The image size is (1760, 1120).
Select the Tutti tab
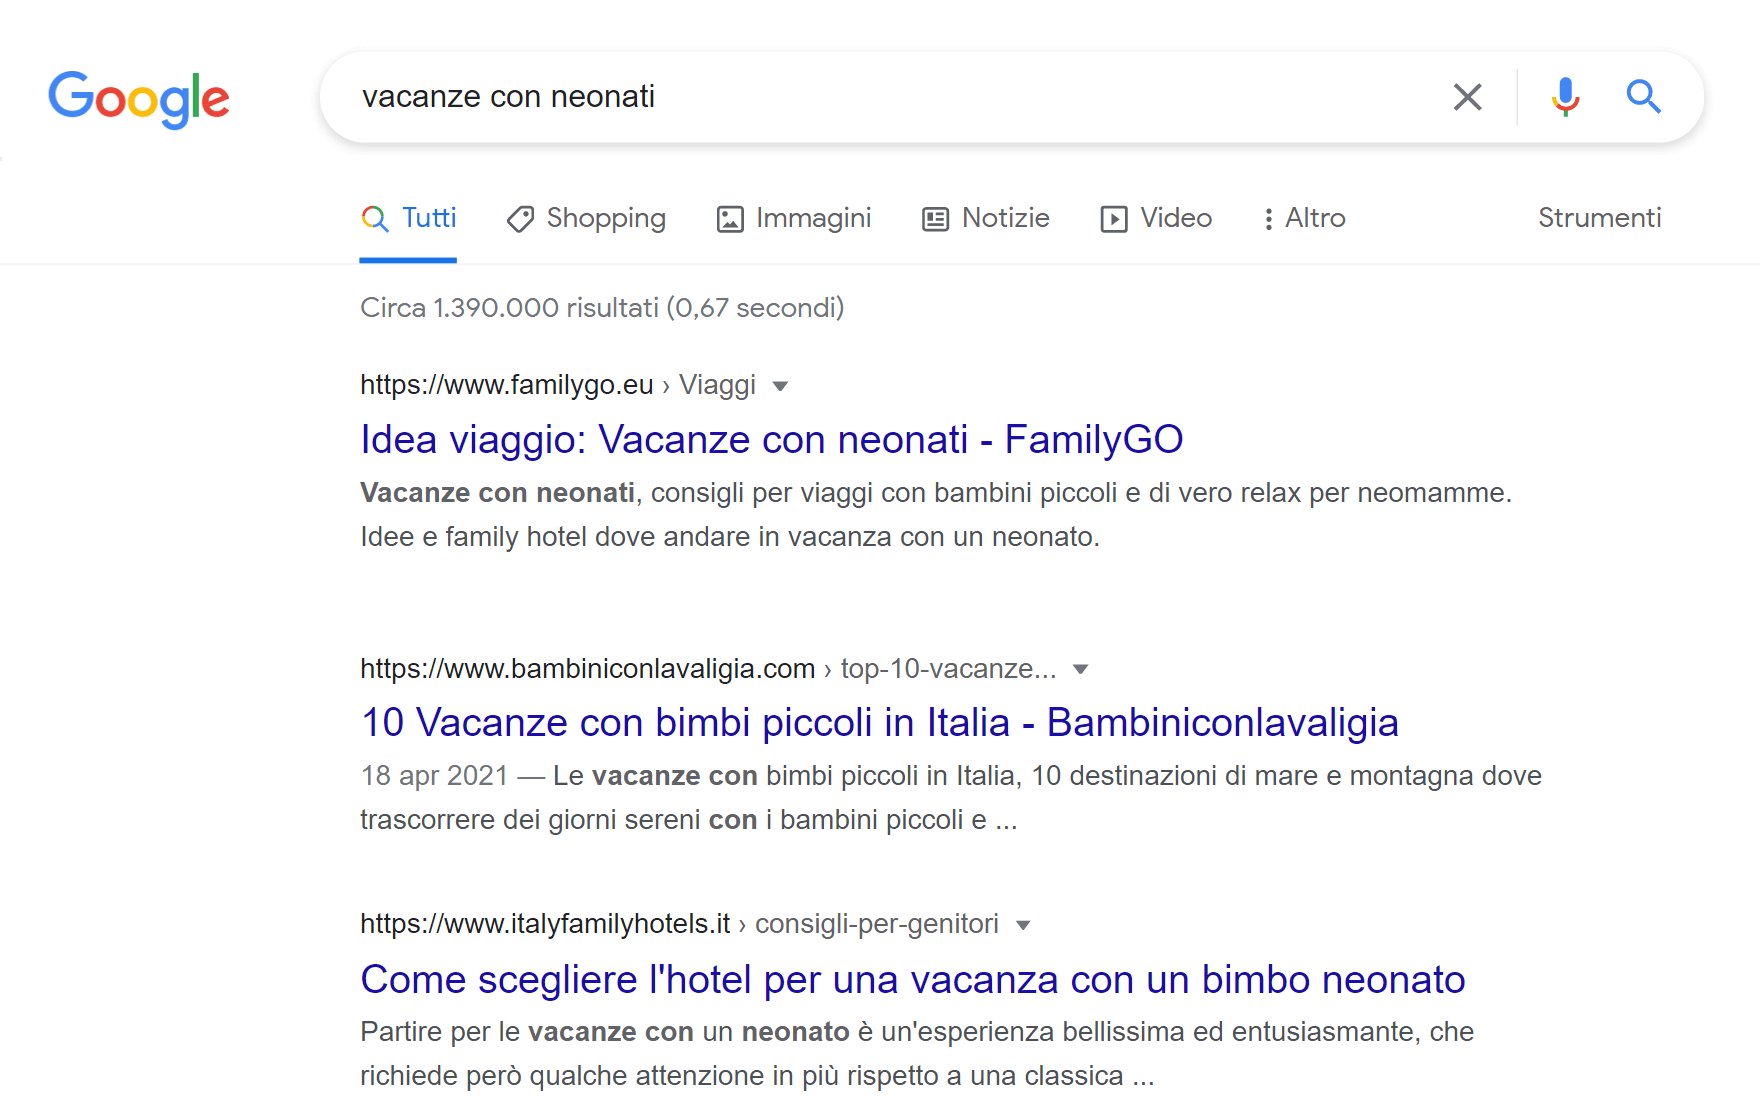pyautogui.click(x=408, y=218)
